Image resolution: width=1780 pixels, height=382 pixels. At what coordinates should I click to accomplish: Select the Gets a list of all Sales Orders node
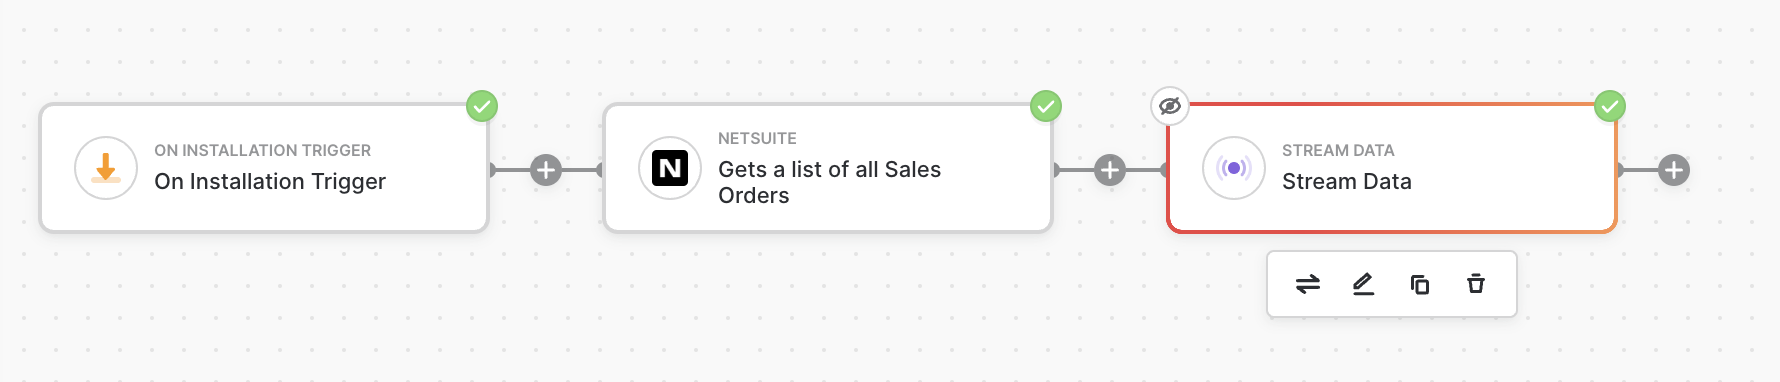pos(828,168)
